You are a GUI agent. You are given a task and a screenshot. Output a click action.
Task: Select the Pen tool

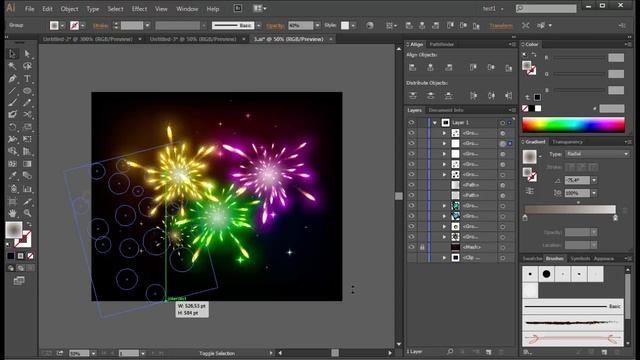(12, 78)
